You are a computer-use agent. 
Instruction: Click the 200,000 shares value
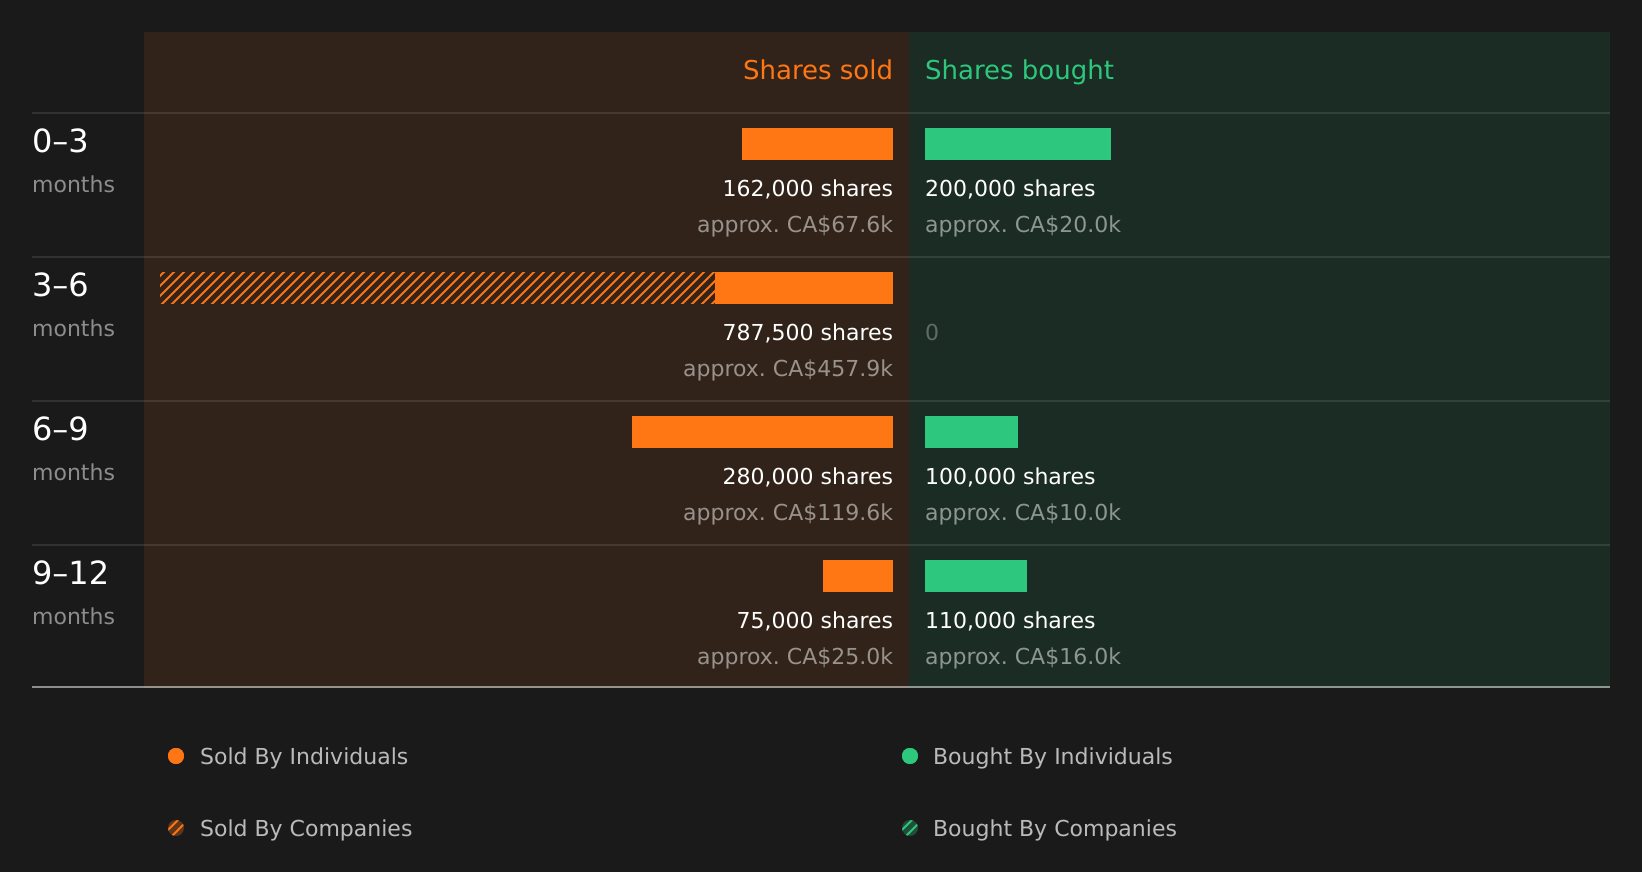tap(1010, 188)
